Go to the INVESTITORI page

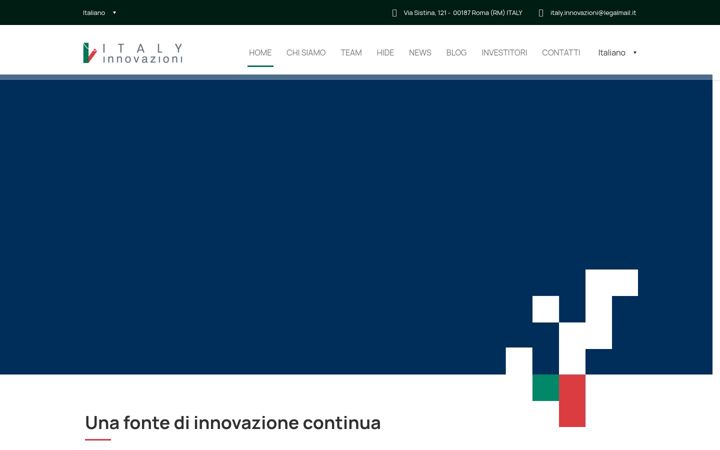[x=504, y=53]
